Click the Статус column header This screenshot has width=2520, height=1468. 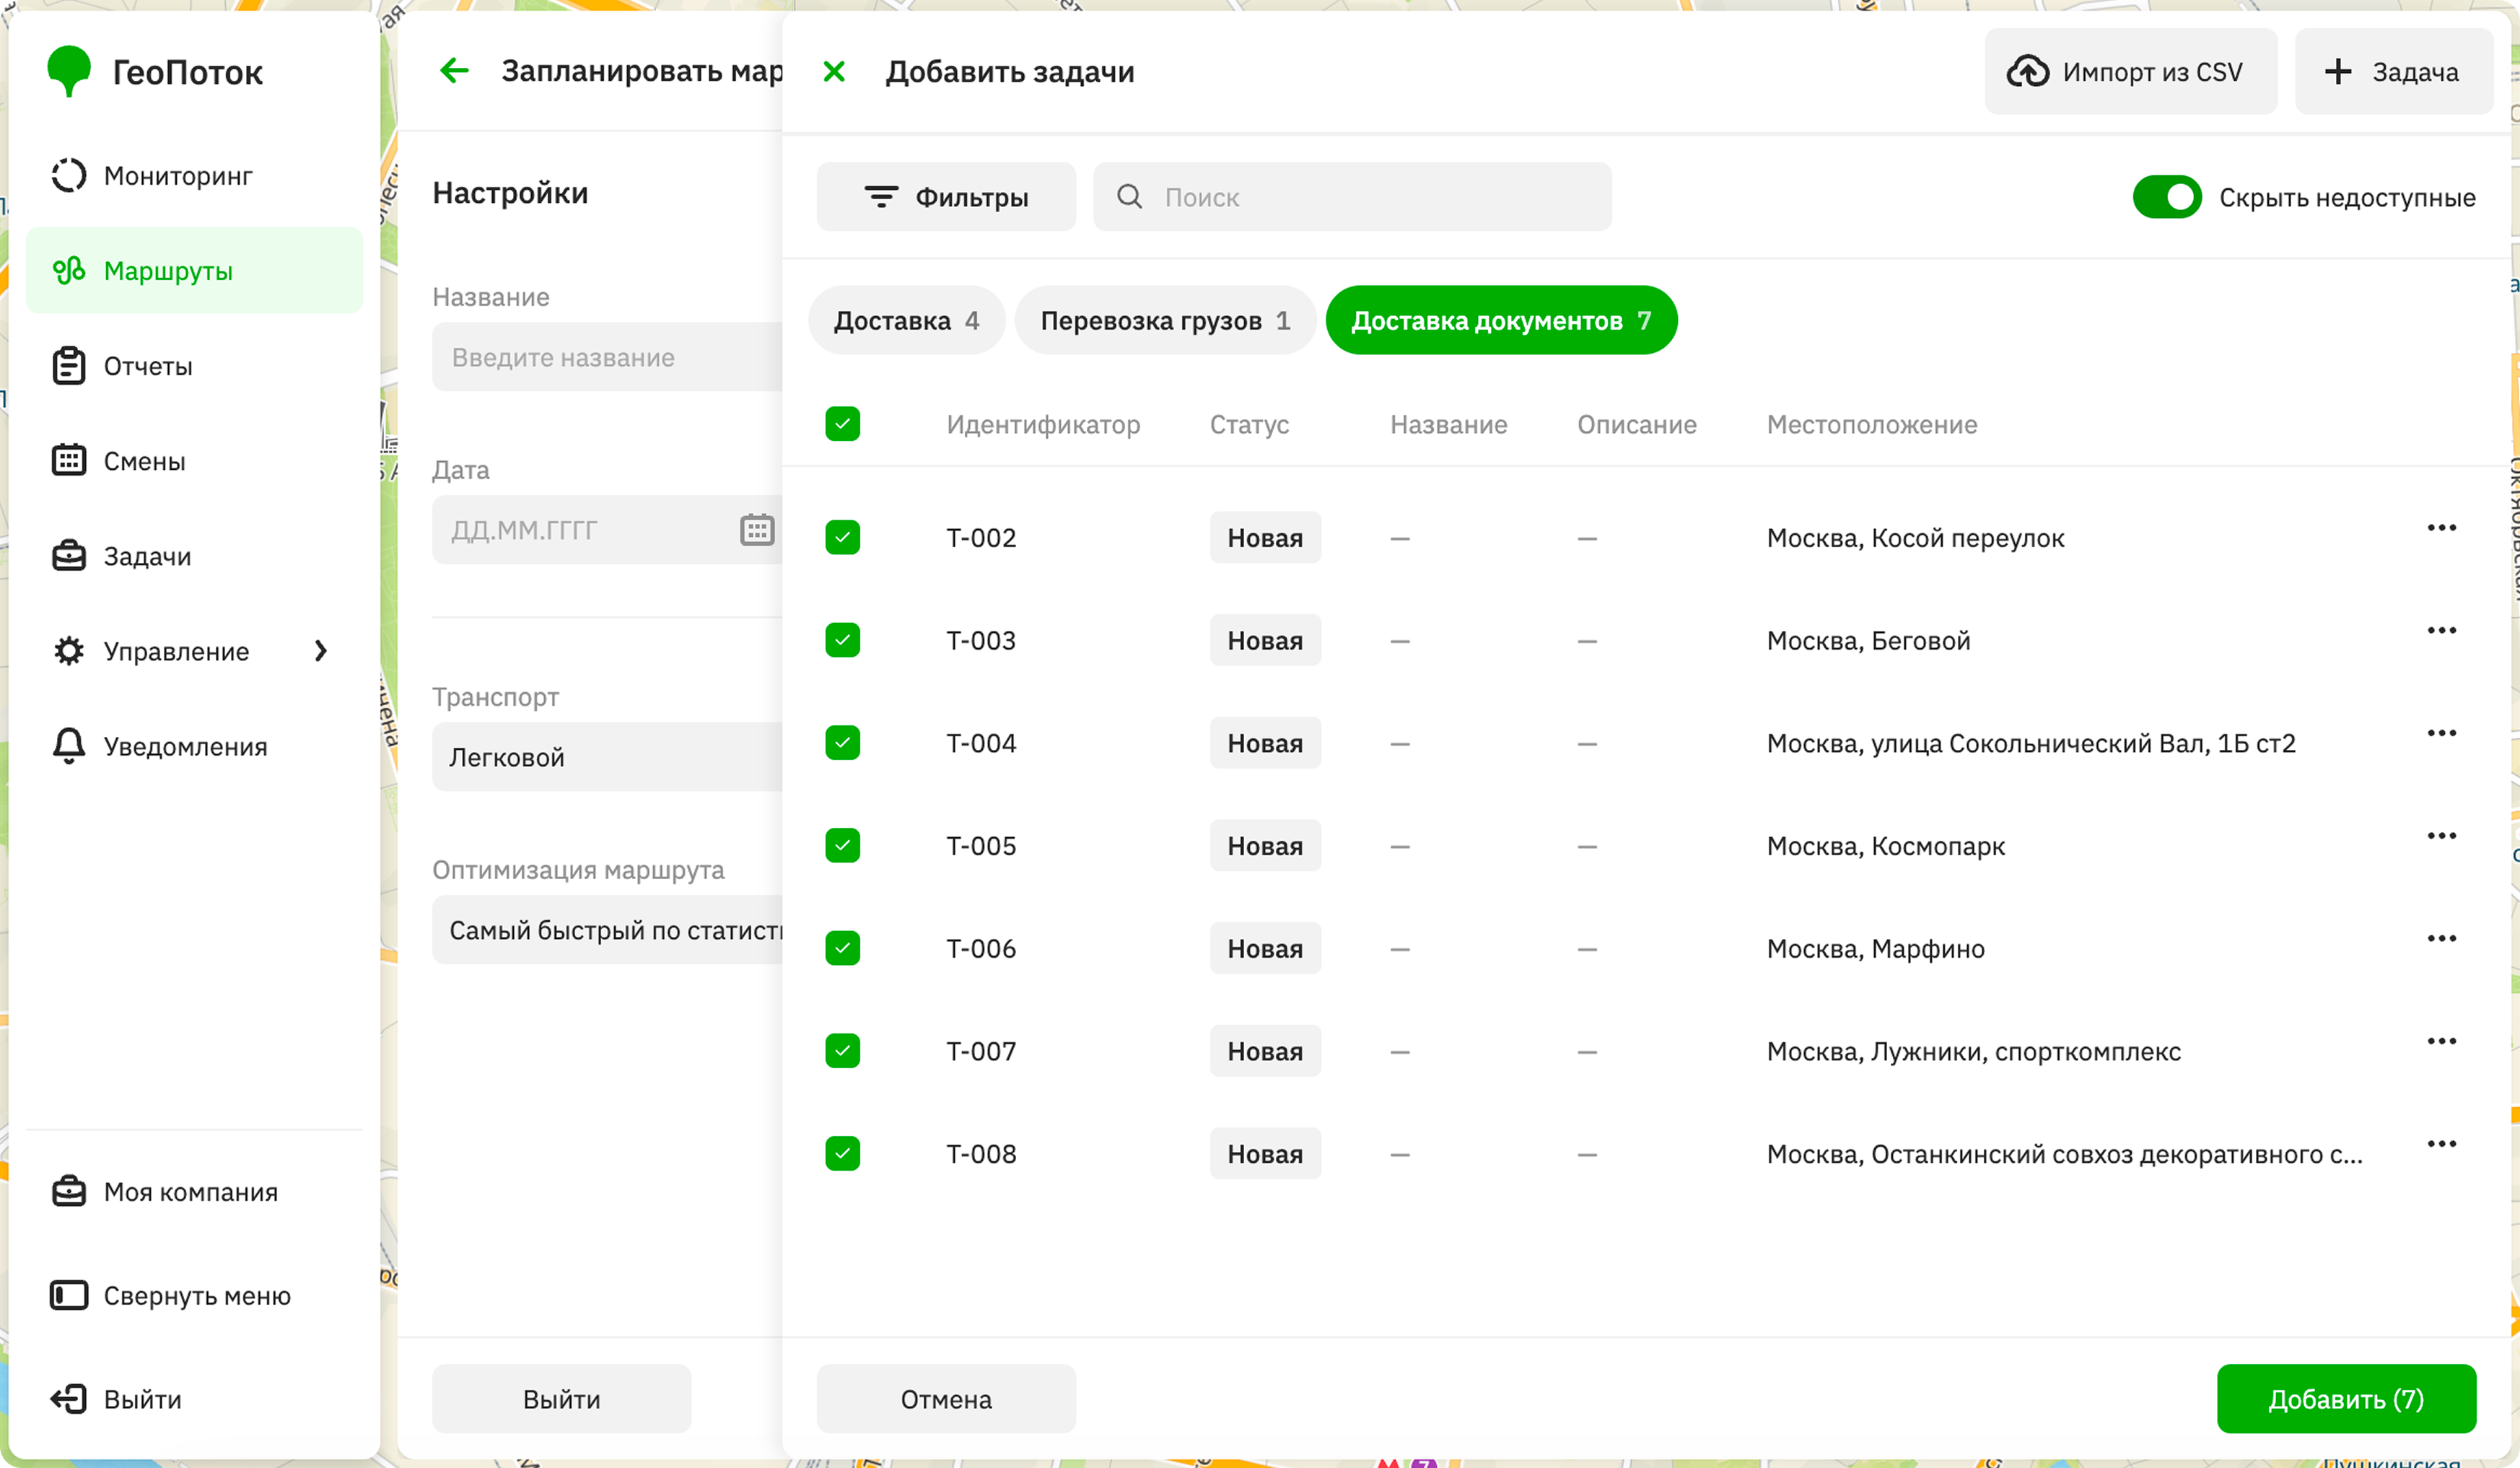coord(1249,425)
